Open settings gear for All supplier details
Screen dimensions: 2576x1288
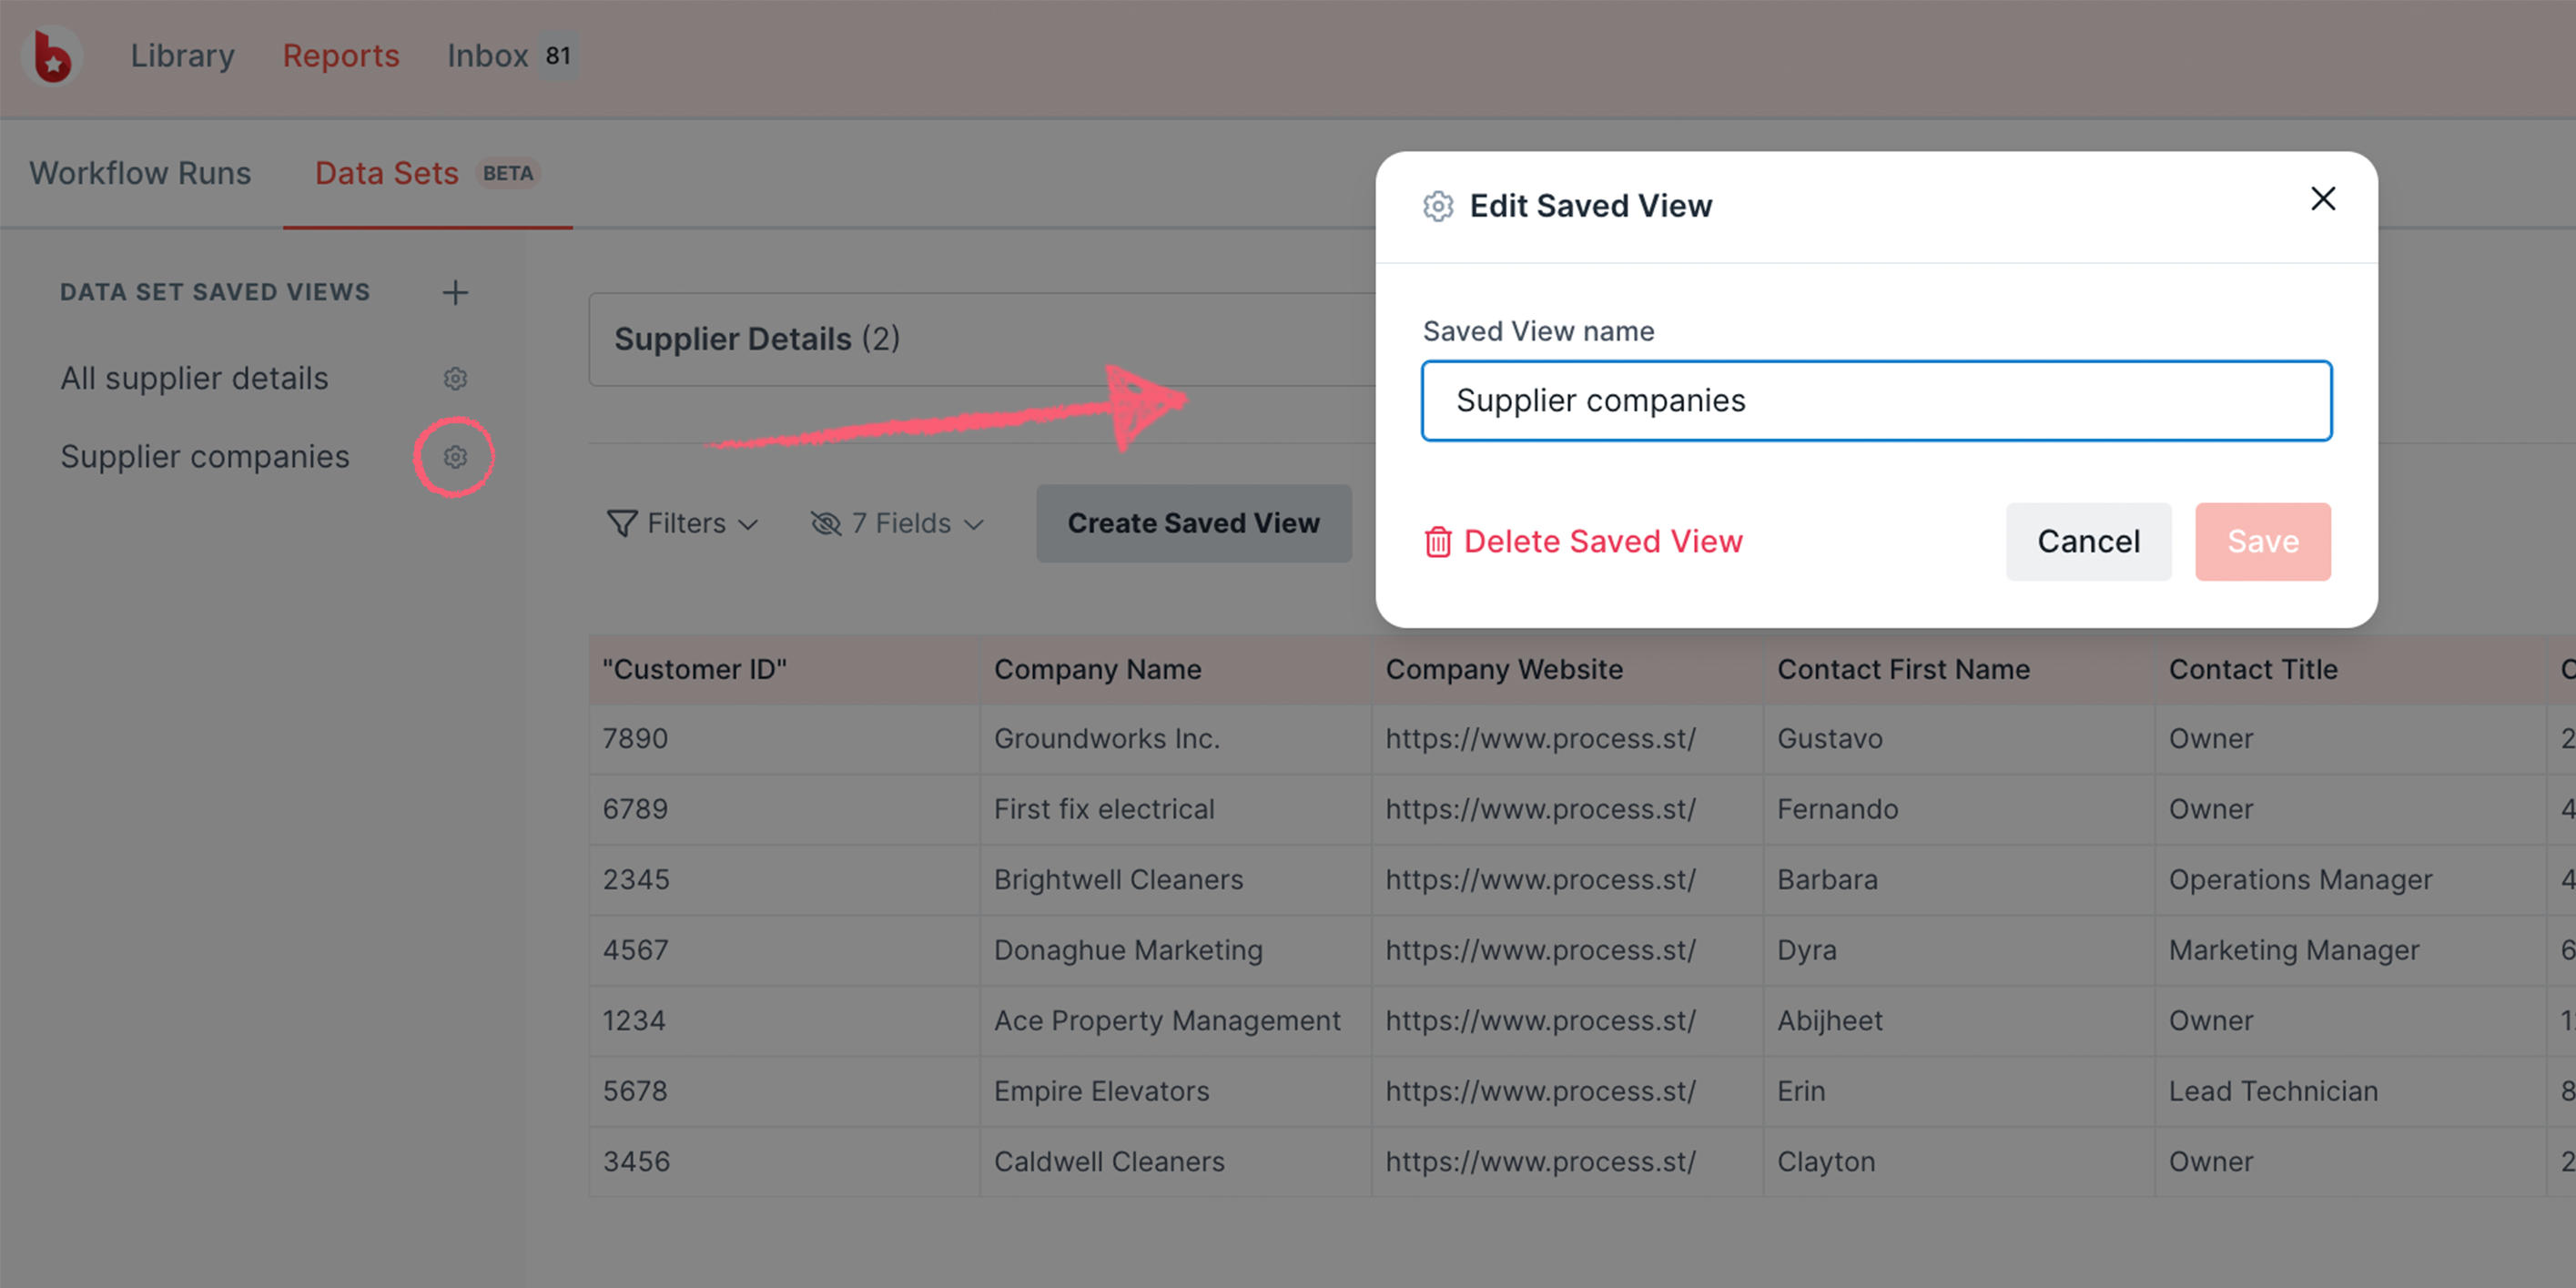coord(455,378)
